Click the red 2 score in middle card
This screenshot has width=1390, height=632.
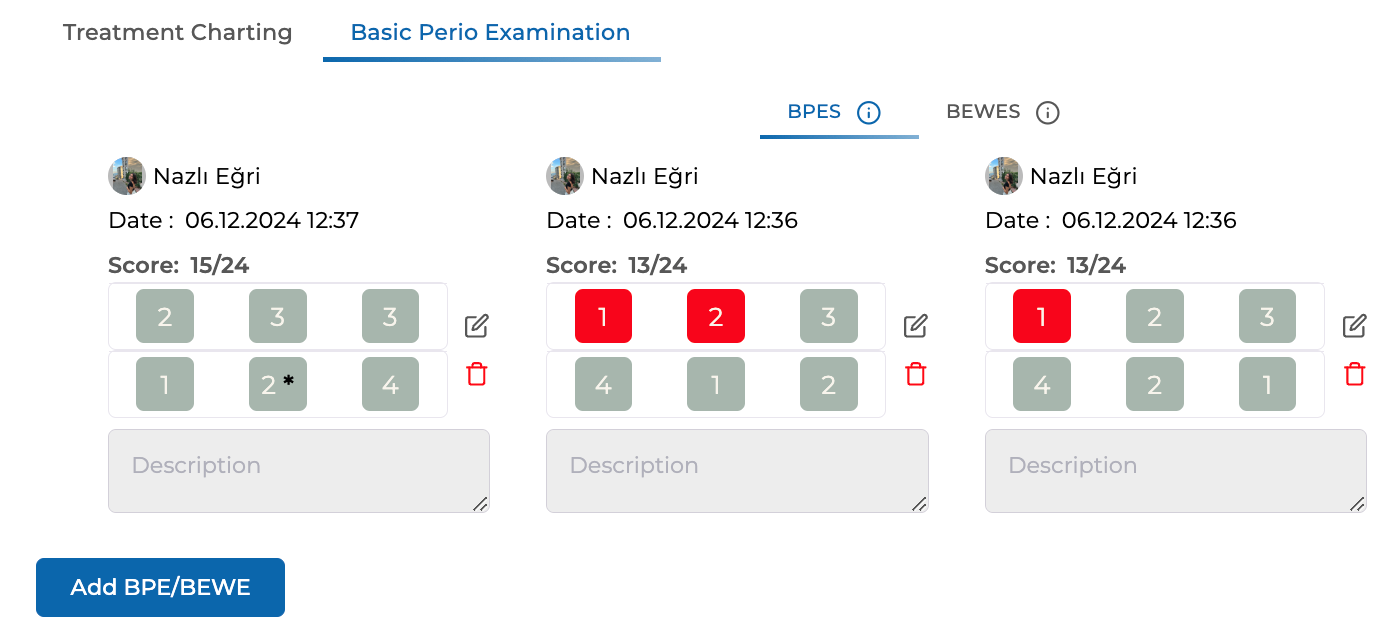coord(716,316)
